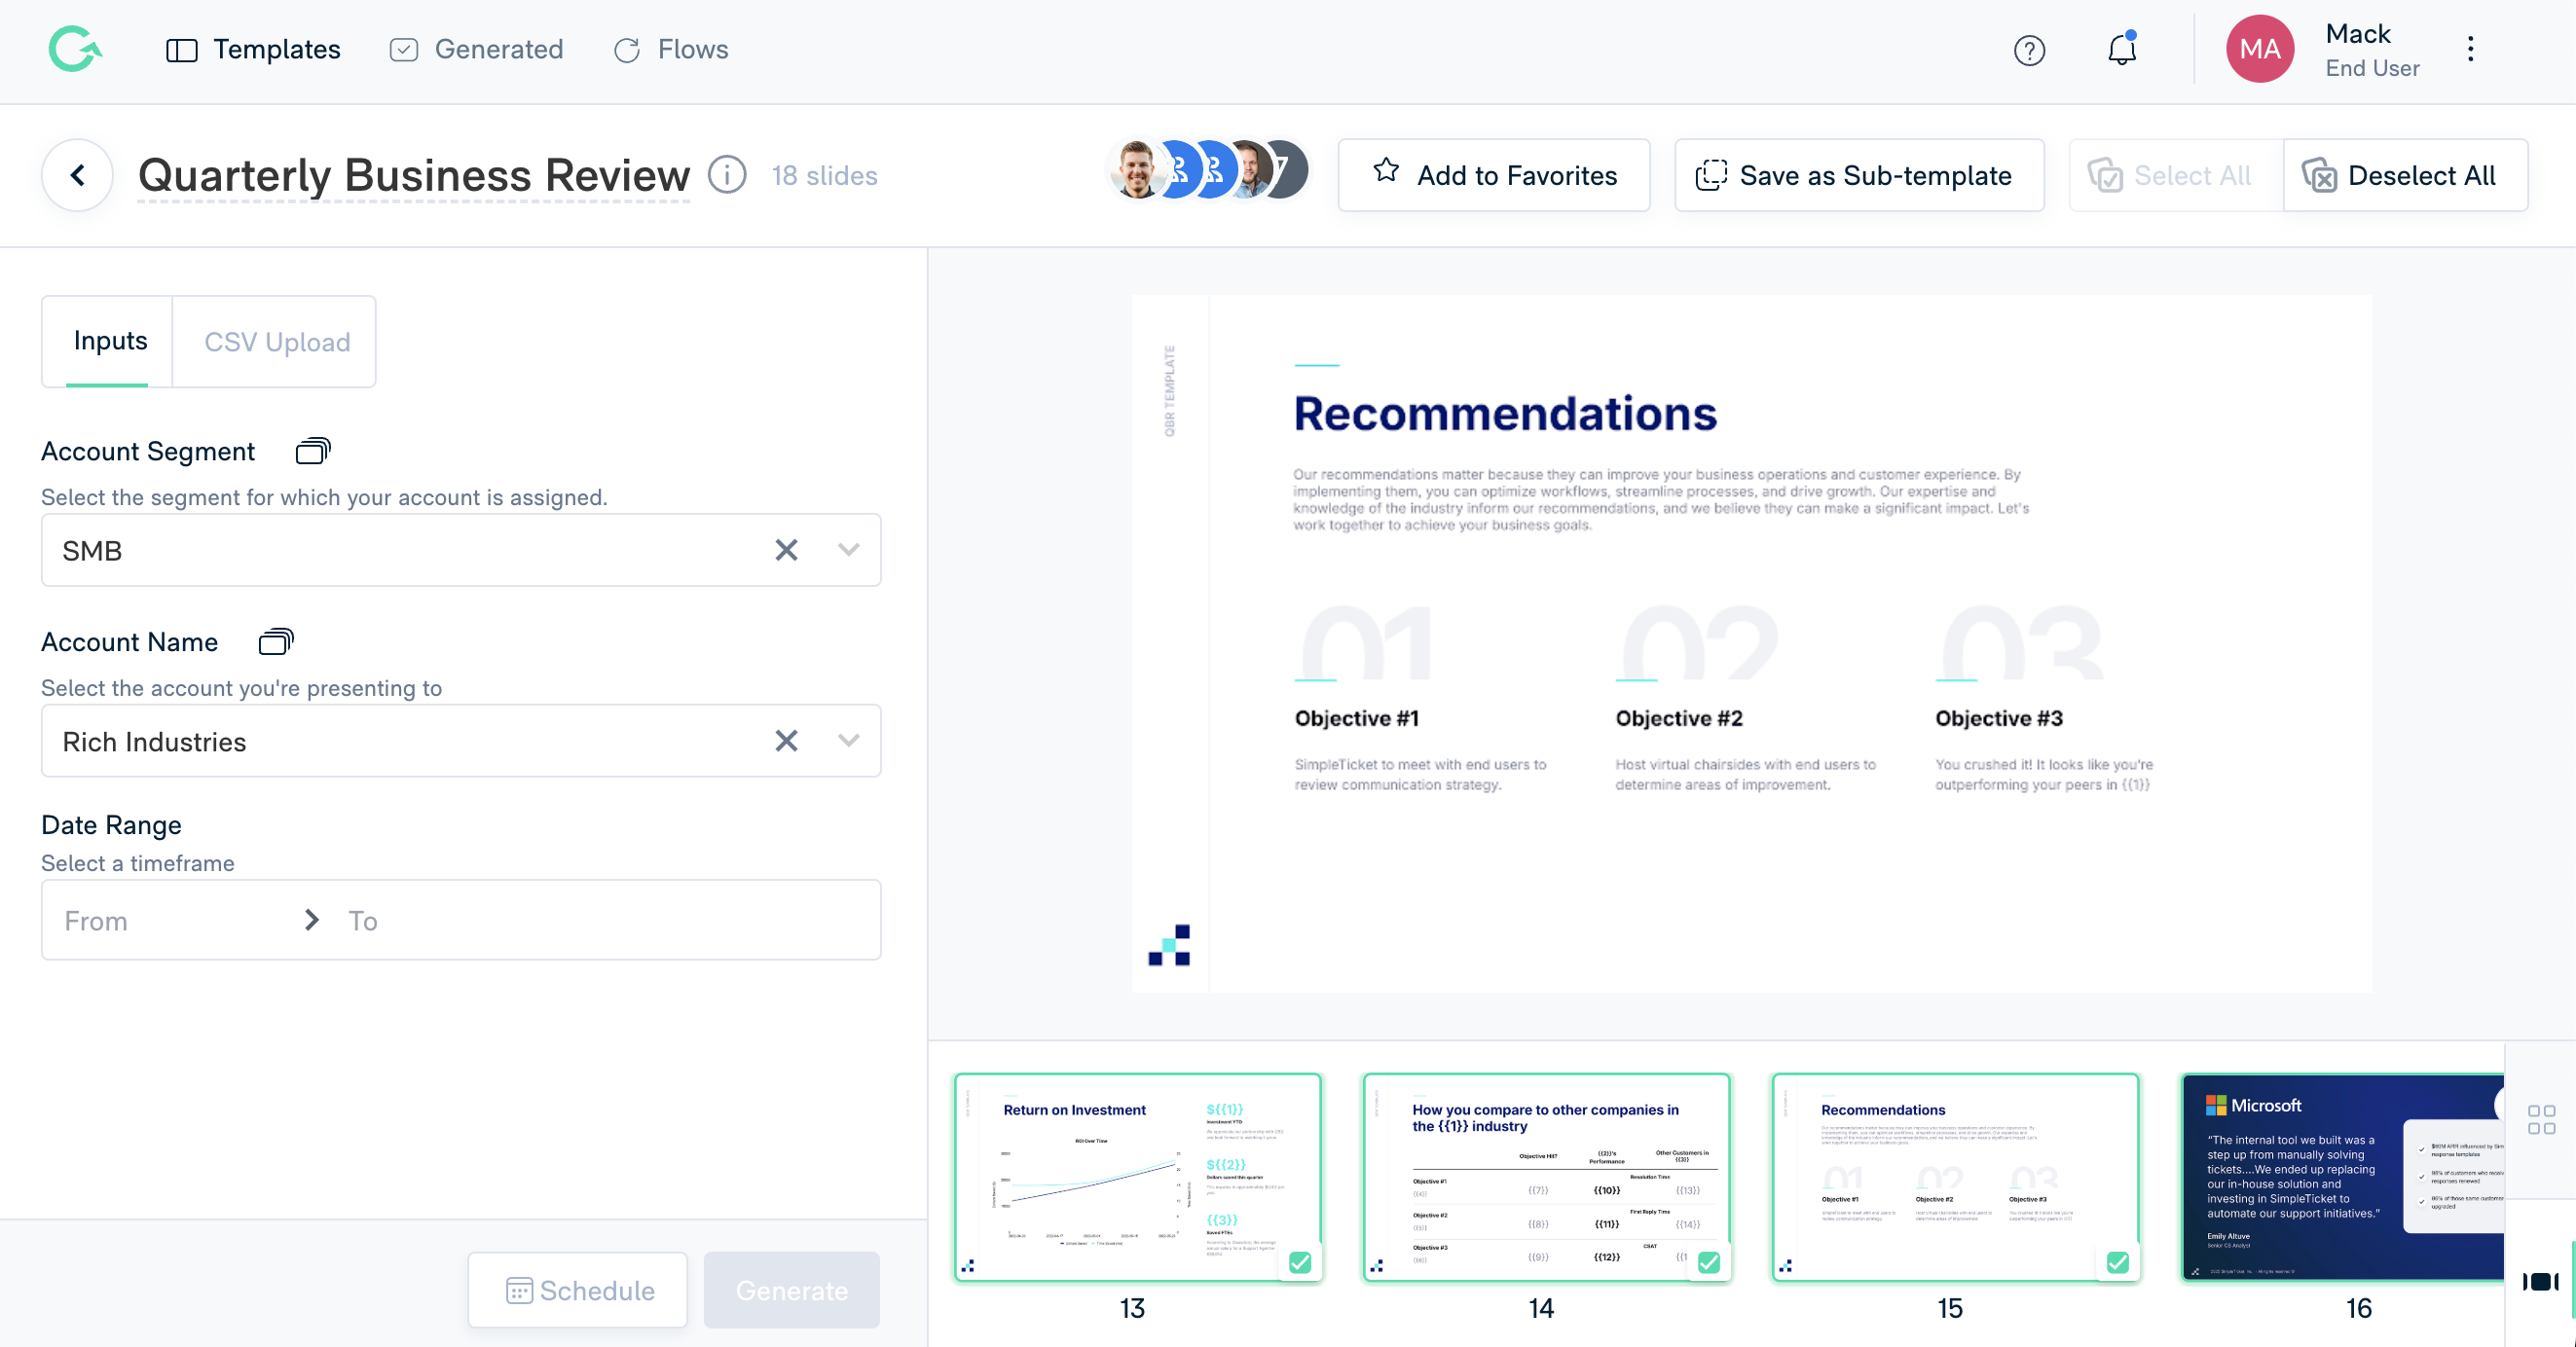Viewport: 2576px width, 1347px height.
Task: Open the three-dot user menu
Action: click(x=2469, y=49)
